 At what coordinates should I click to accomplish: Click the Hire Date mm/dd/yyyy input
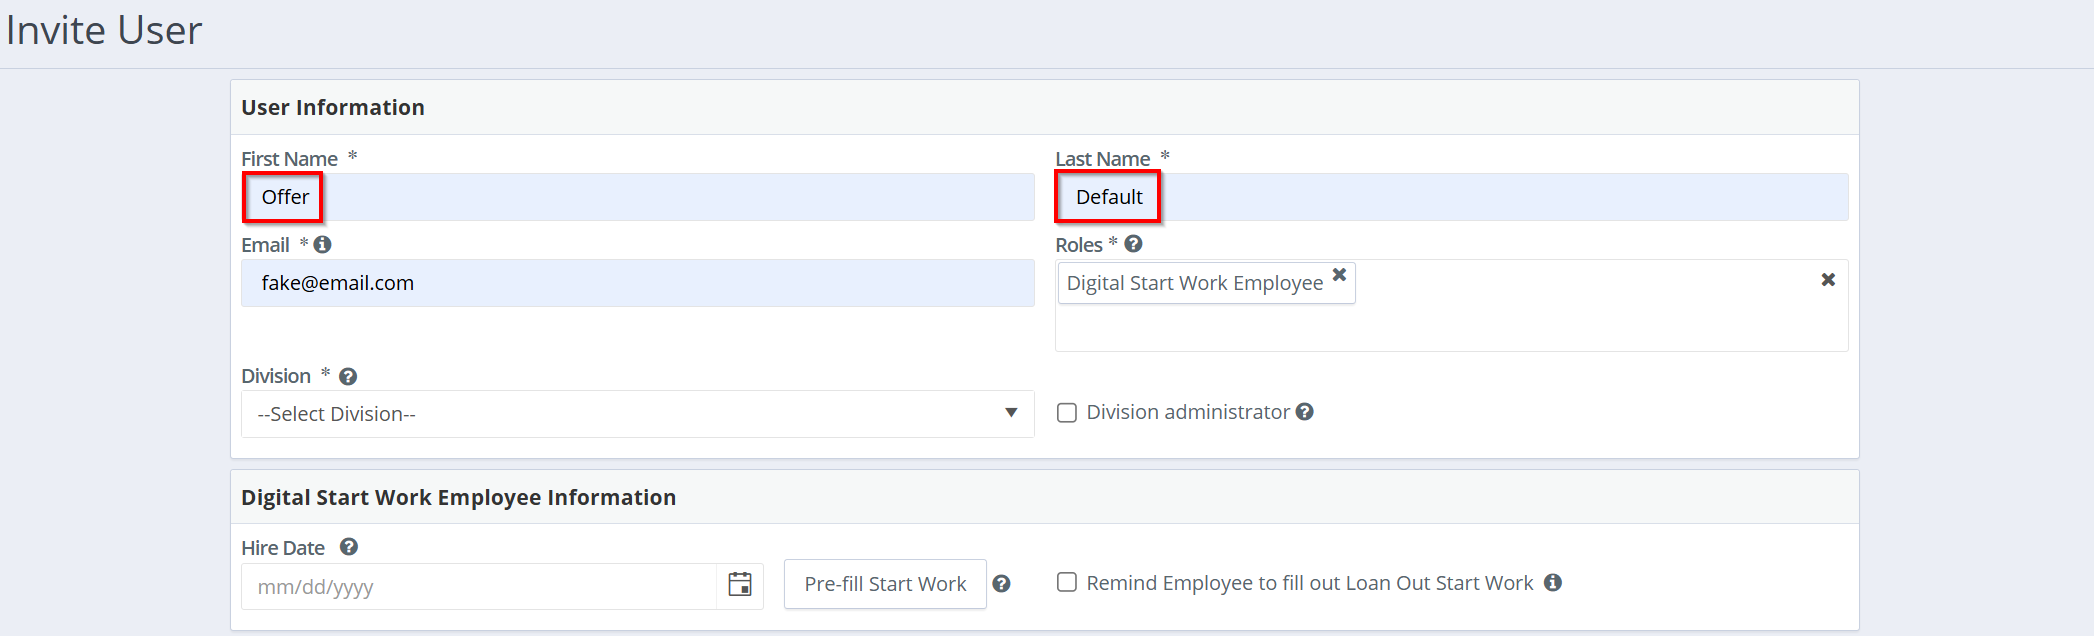pyautogui.click(x=478, y=587)
